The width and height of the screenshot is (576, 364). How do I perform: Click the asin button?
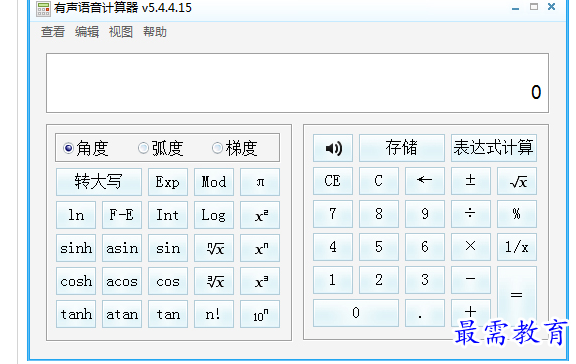tap(122, 248)
